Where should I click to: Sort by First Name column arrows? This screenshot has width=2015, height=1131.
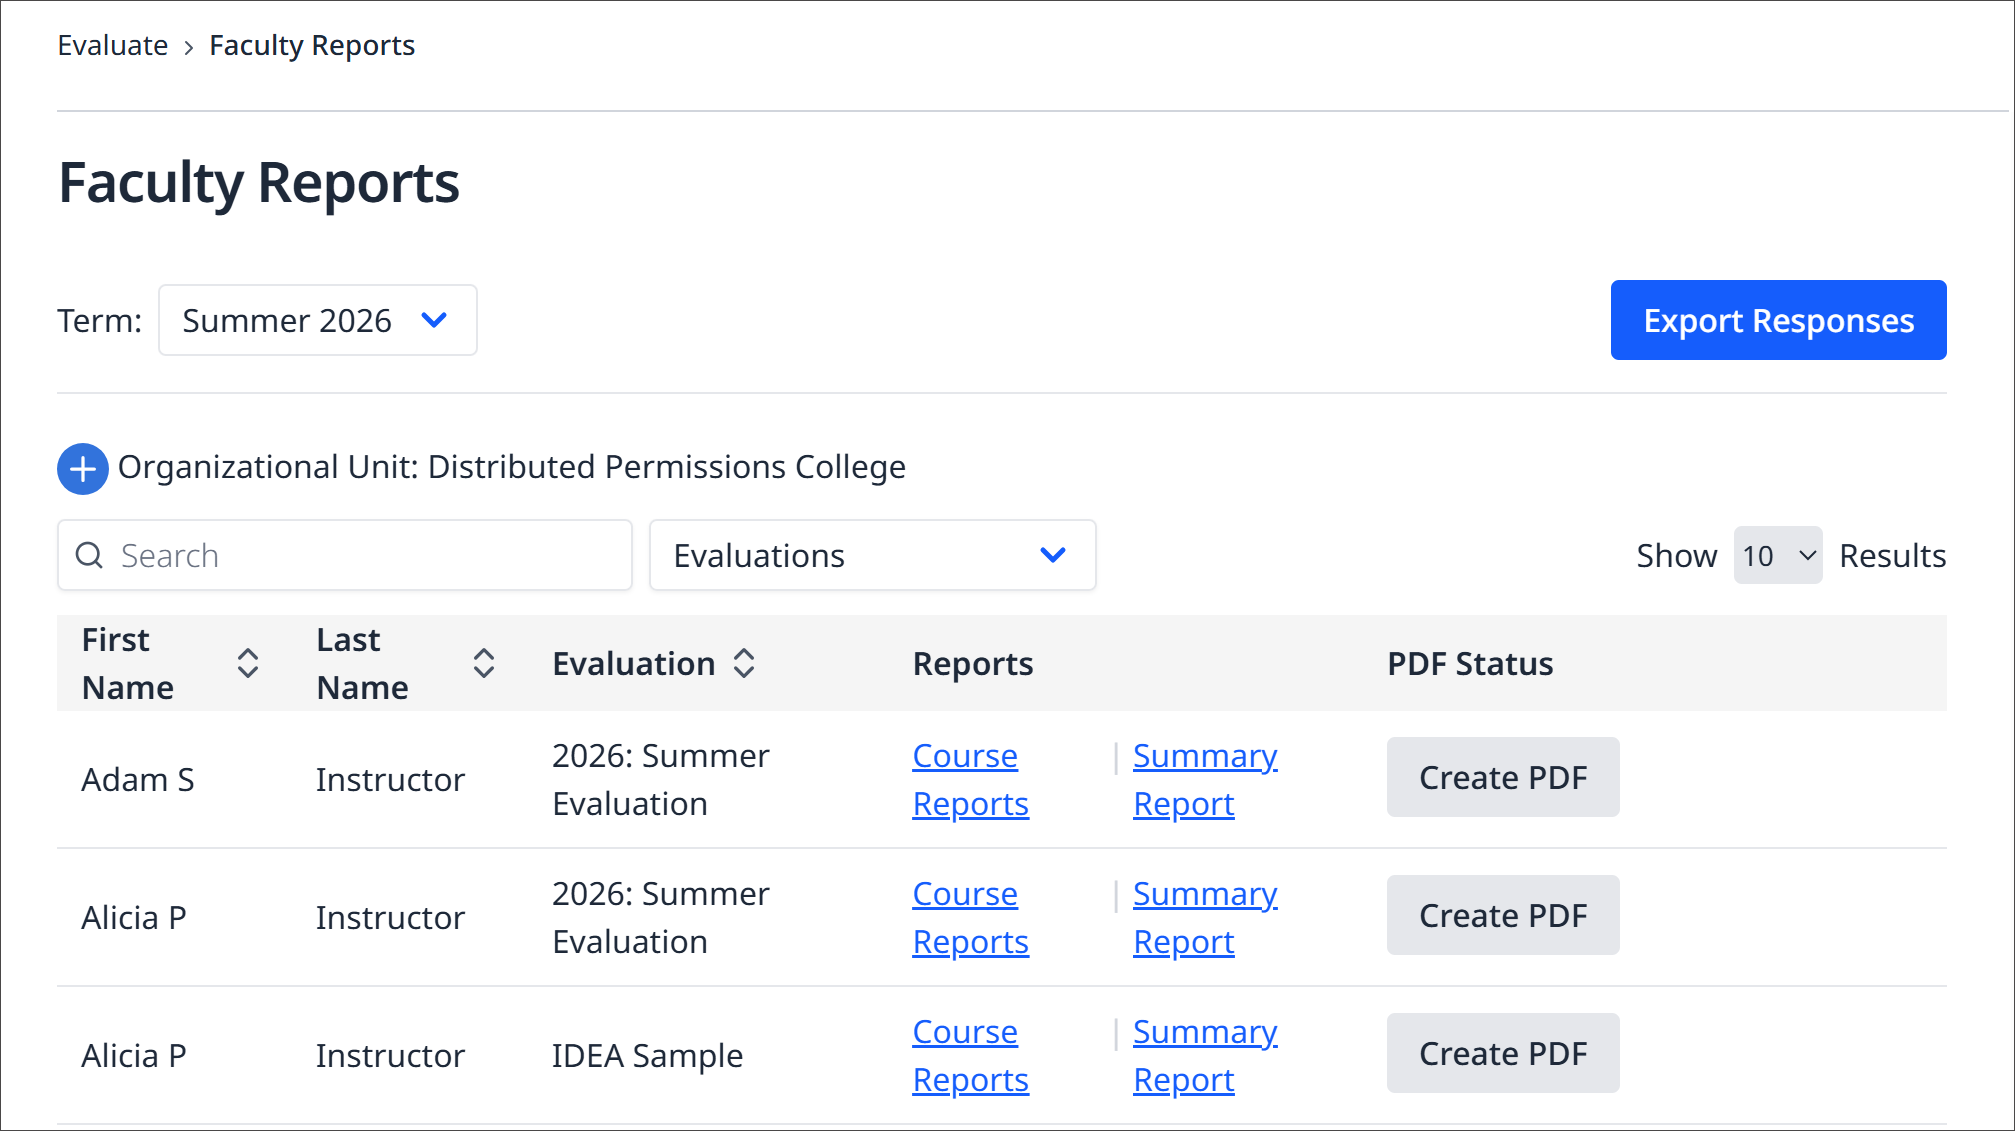pos(248,663)
